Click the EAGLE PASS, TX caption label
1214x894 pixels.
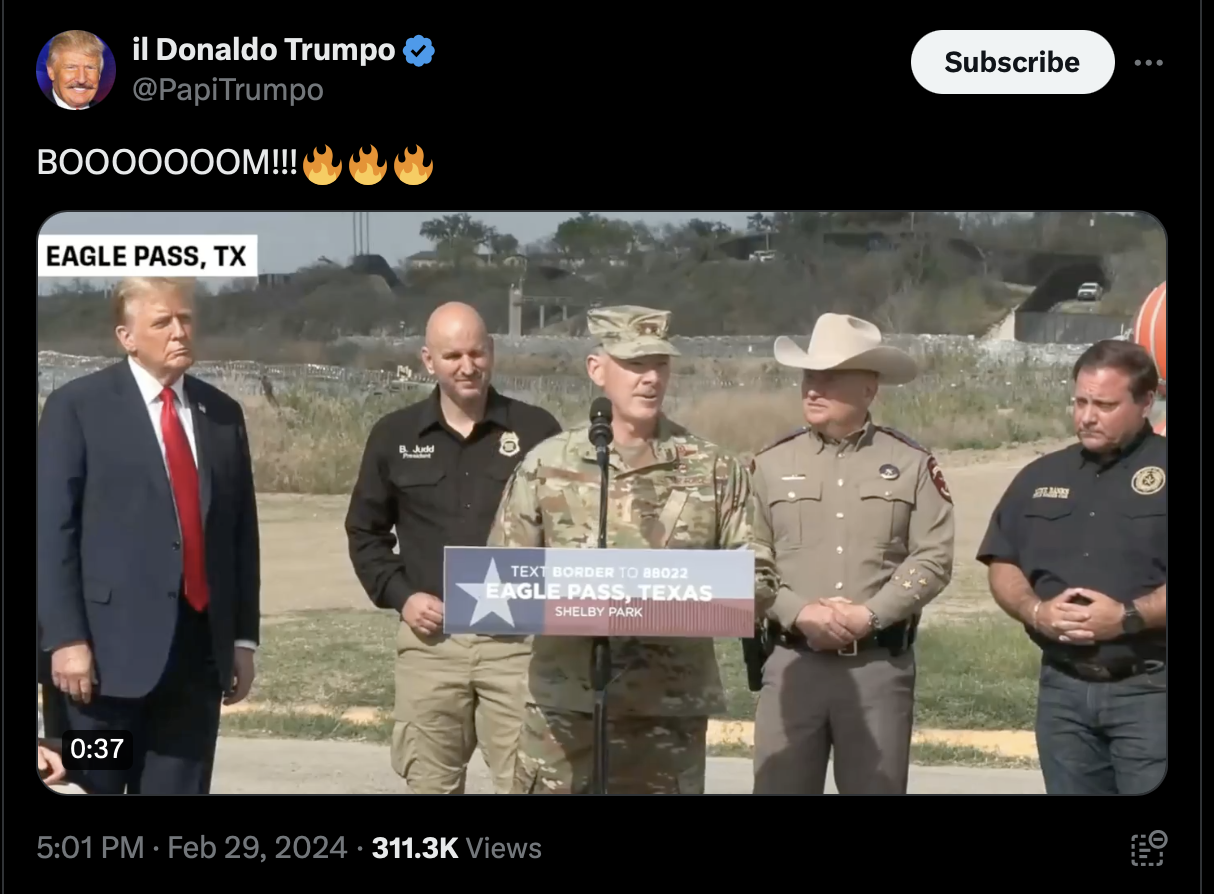pos(147,256)
